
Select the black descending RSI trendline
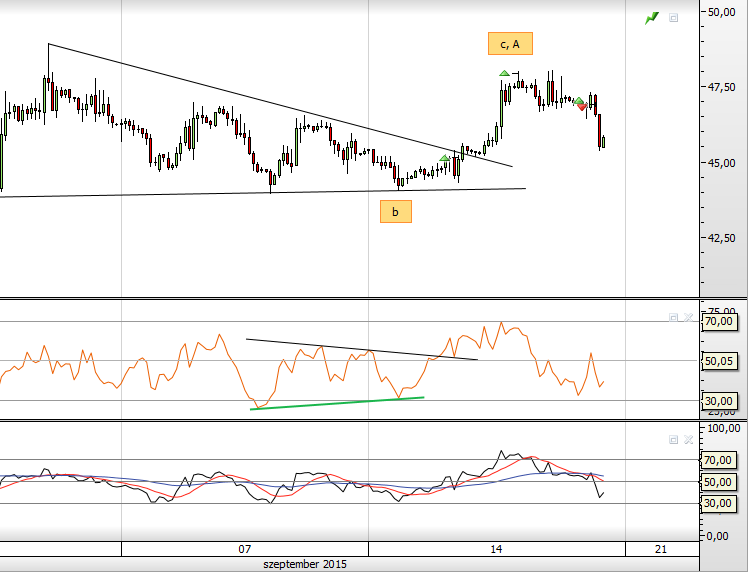point(362,349)
